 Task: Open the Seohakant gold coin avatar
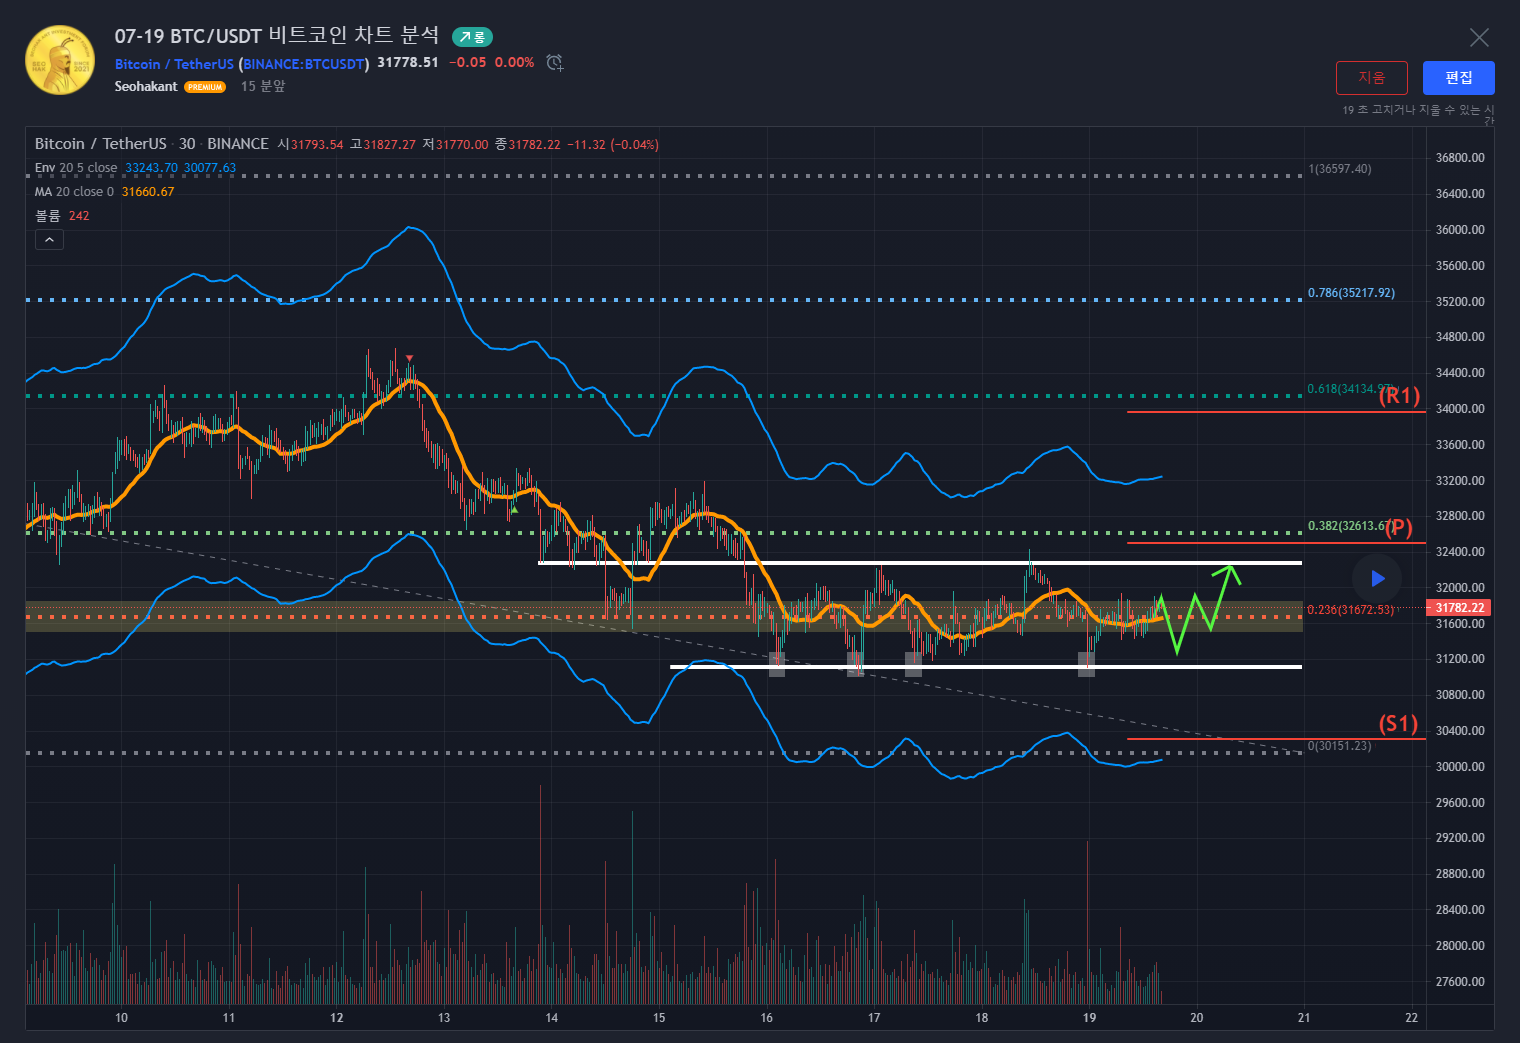(60, 61)
